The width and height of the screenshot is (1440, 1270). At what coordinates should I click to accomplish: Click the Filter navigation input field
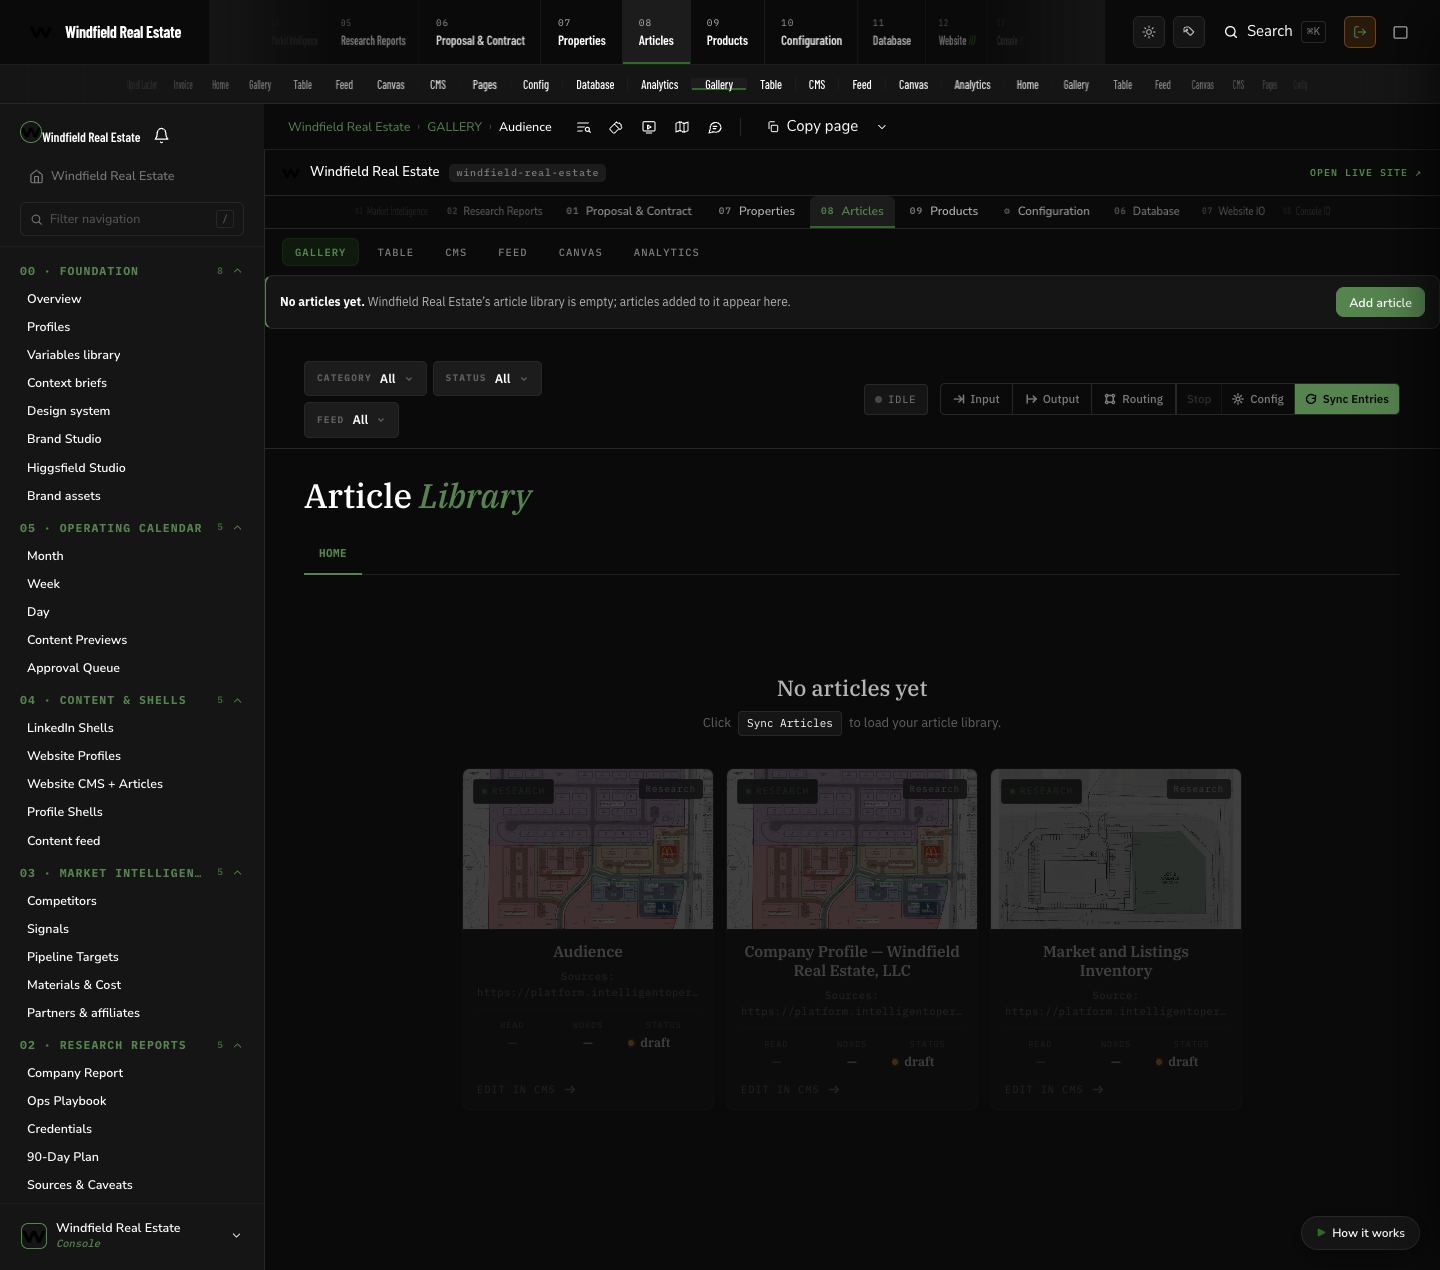132,219
